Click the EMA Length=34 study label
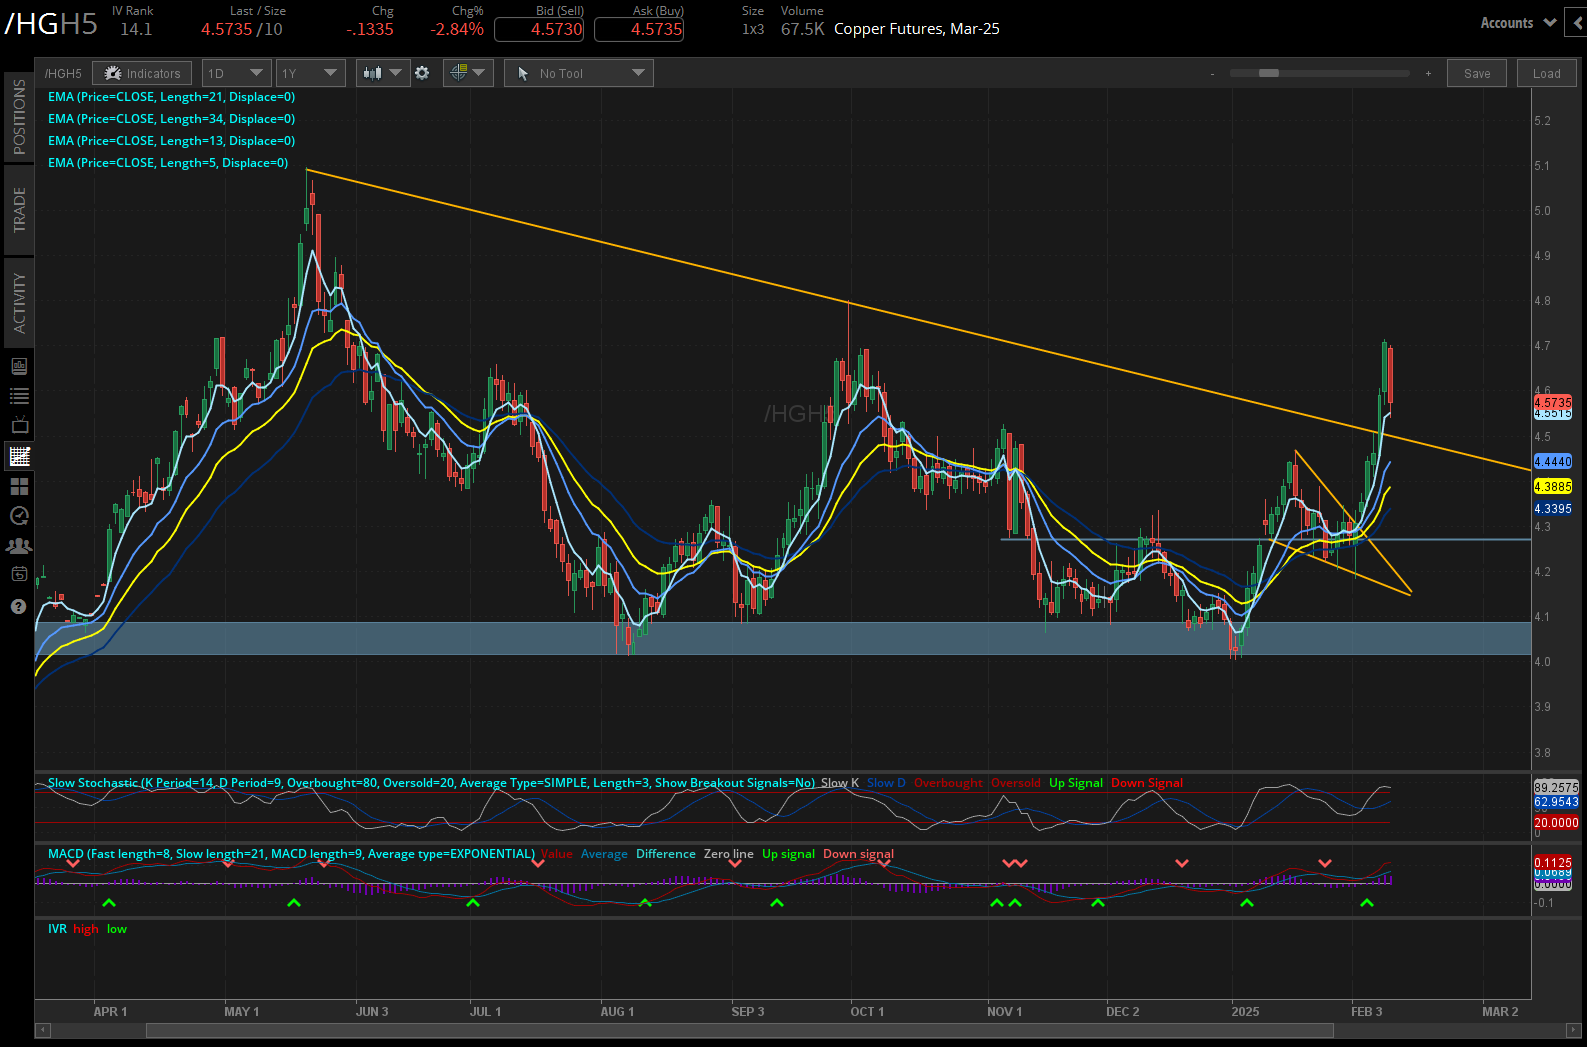 171,119
